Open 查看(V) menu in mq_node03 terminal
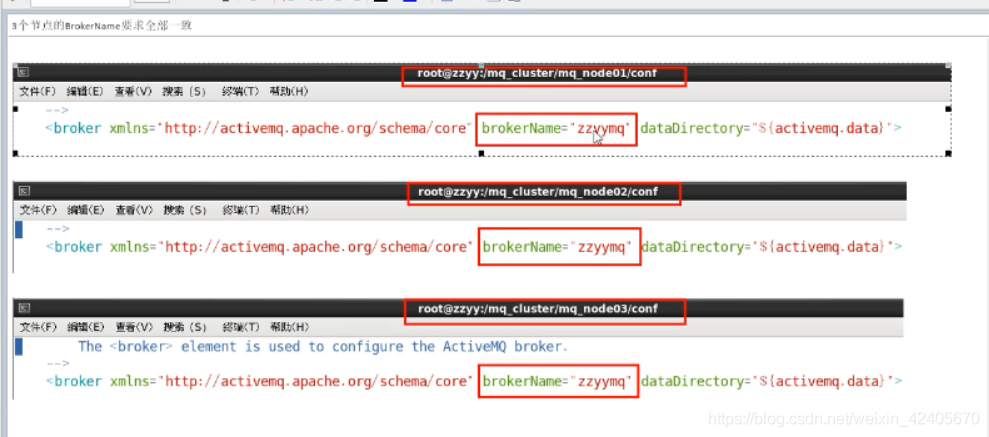989x437 pixels. click(134, 327)
